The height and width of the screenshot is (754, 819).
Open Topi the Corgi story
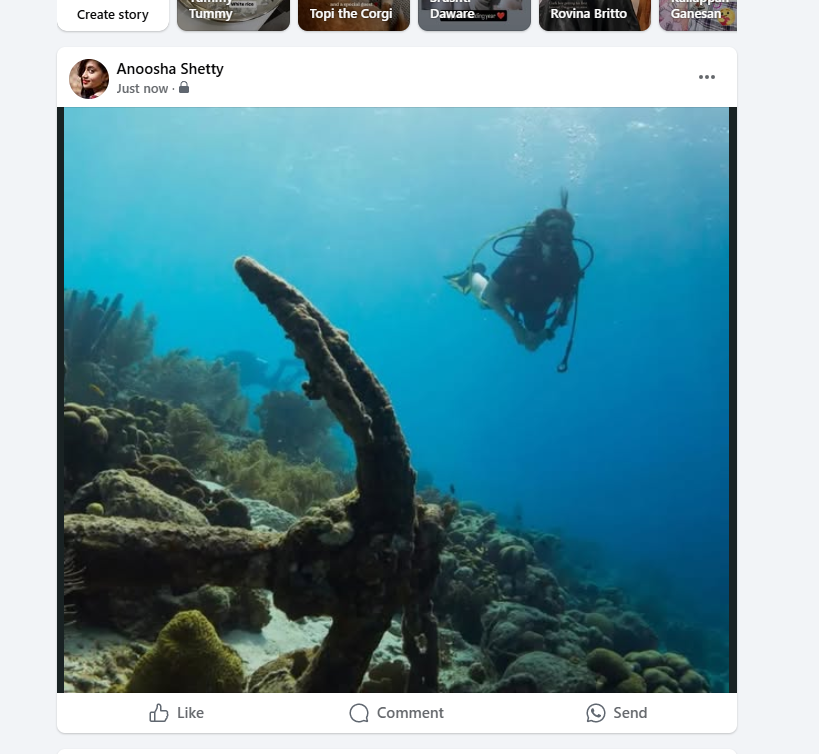(x=354, y=15)
